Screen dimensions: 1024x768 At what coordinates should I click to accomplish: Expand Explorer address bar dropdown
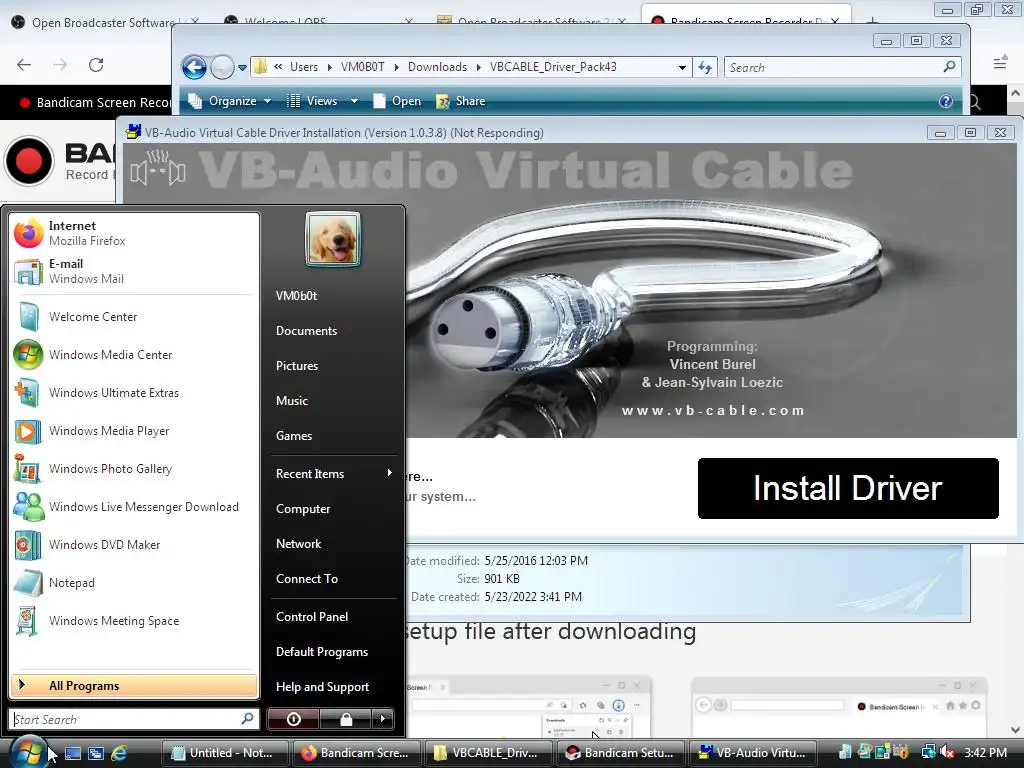pyautogui.click(x=682, y=67)
